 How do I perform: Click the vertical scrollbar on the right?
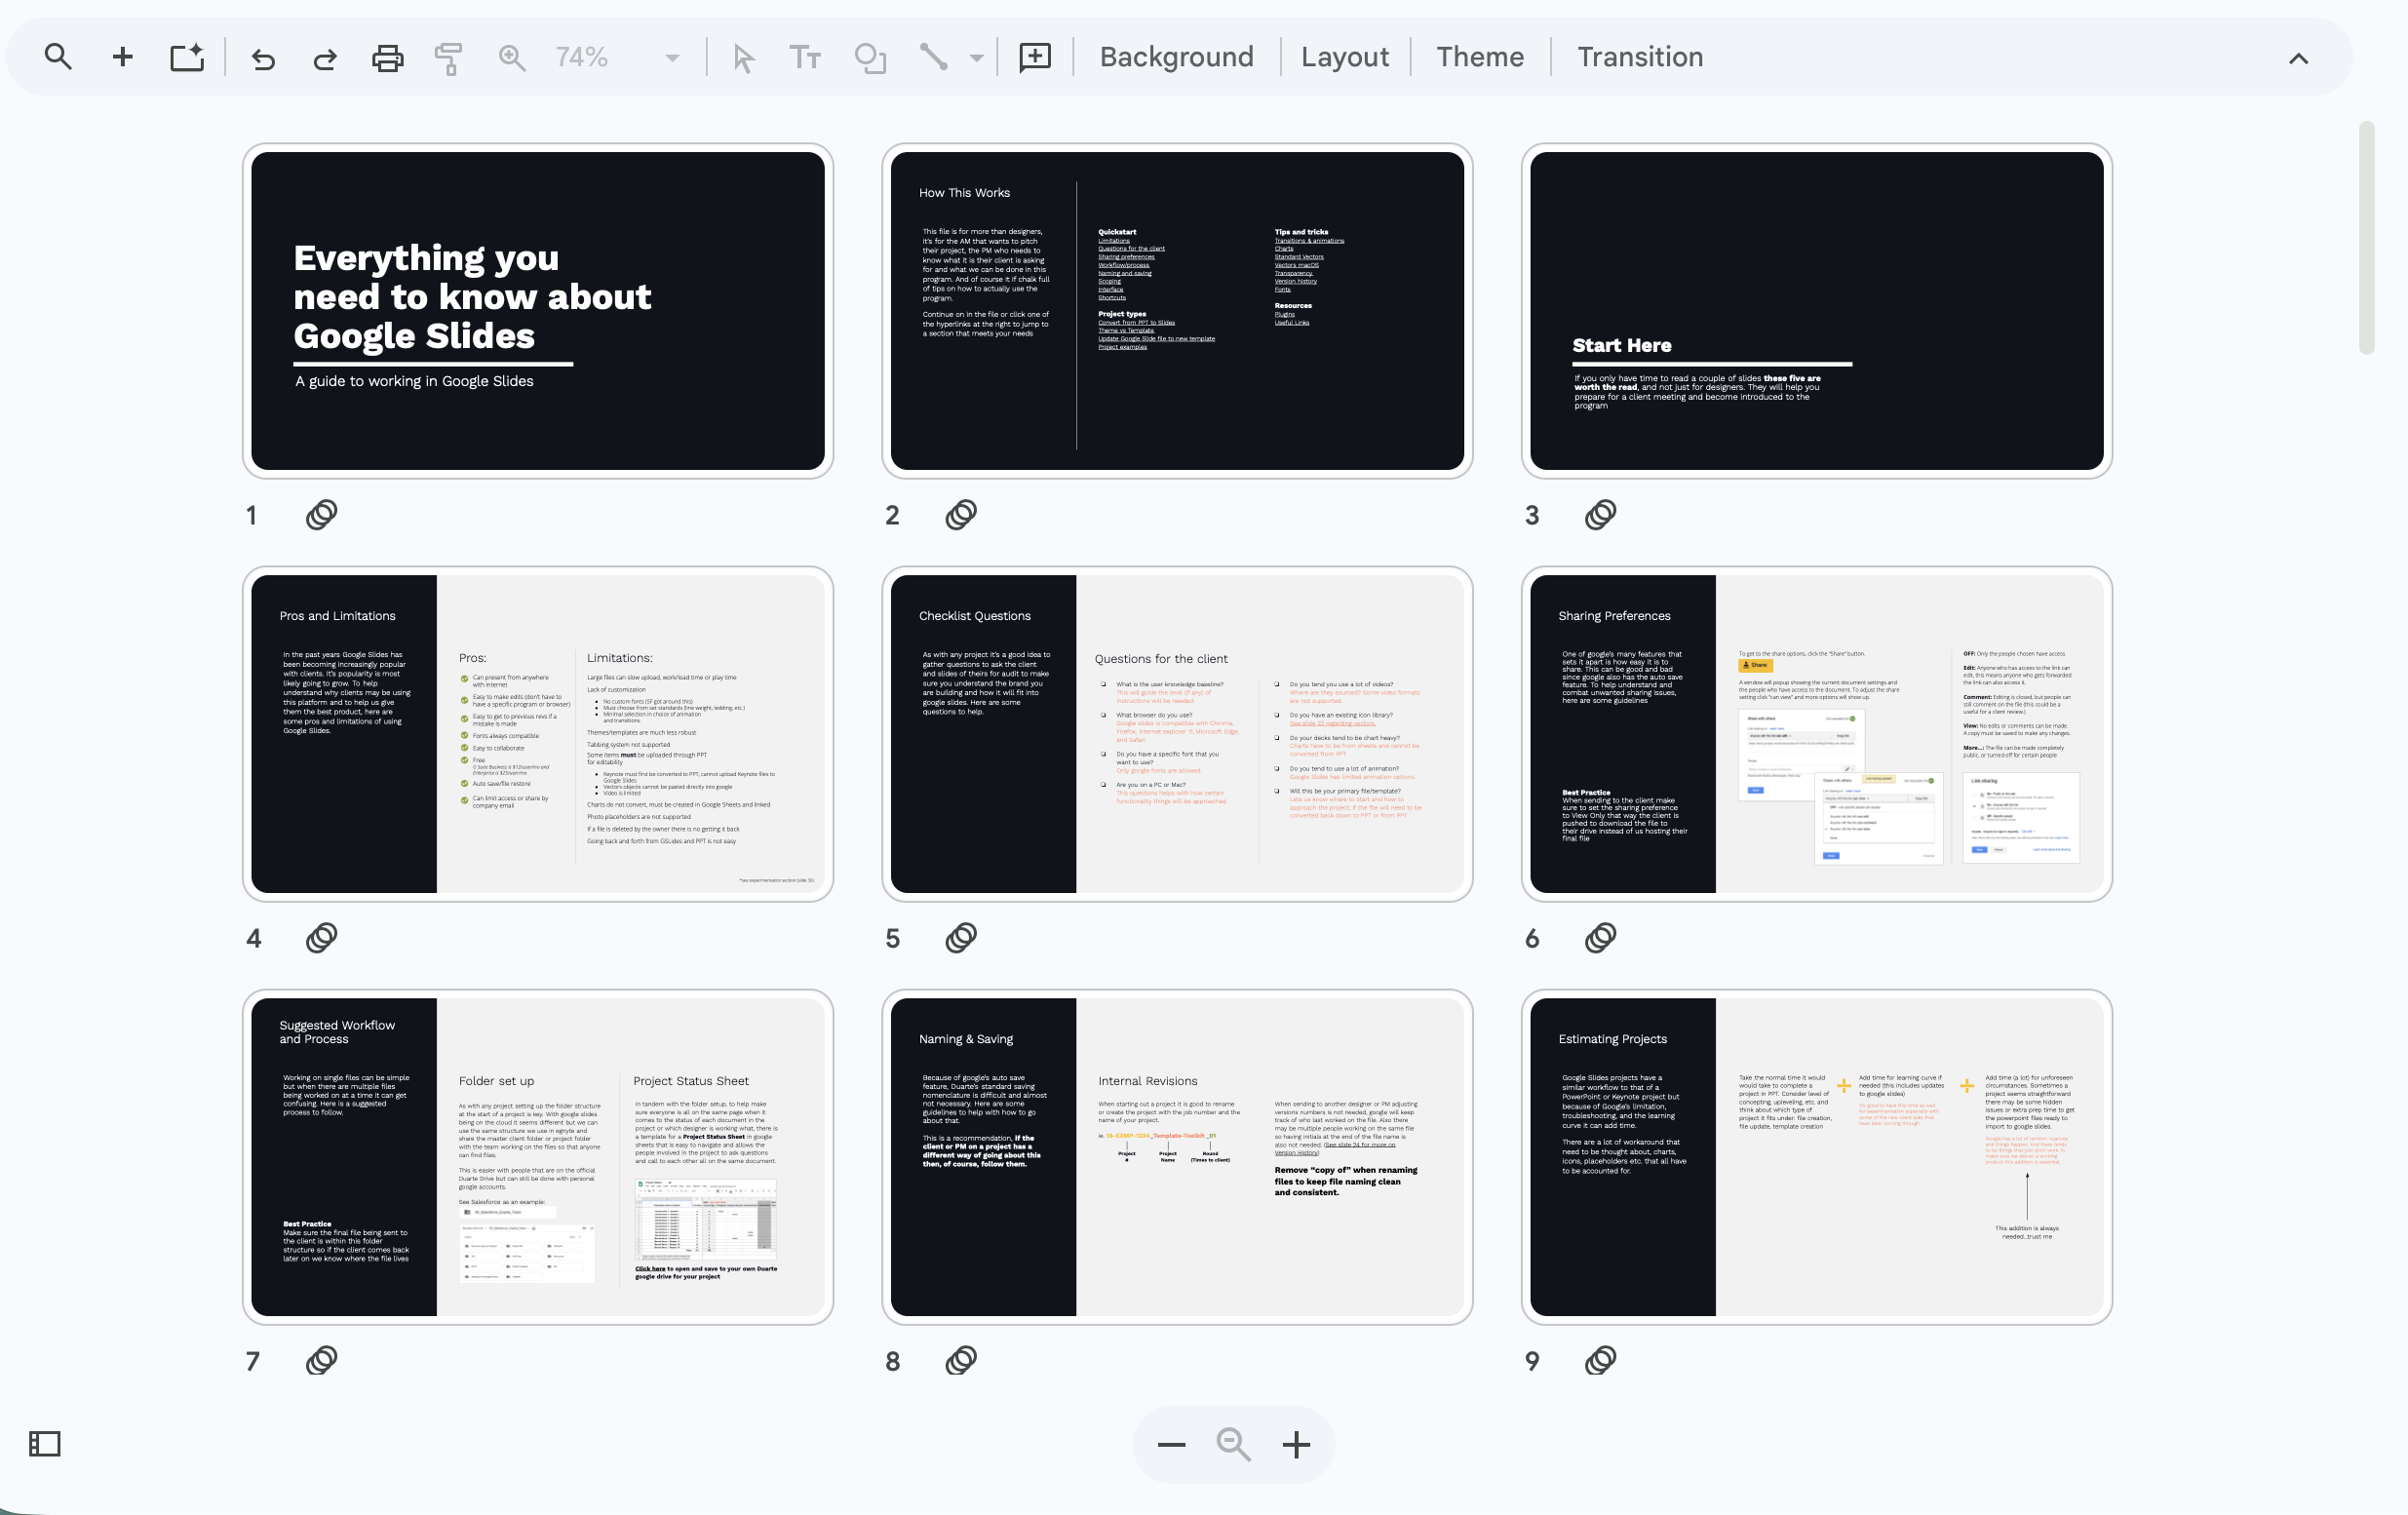click(2366, 238)
